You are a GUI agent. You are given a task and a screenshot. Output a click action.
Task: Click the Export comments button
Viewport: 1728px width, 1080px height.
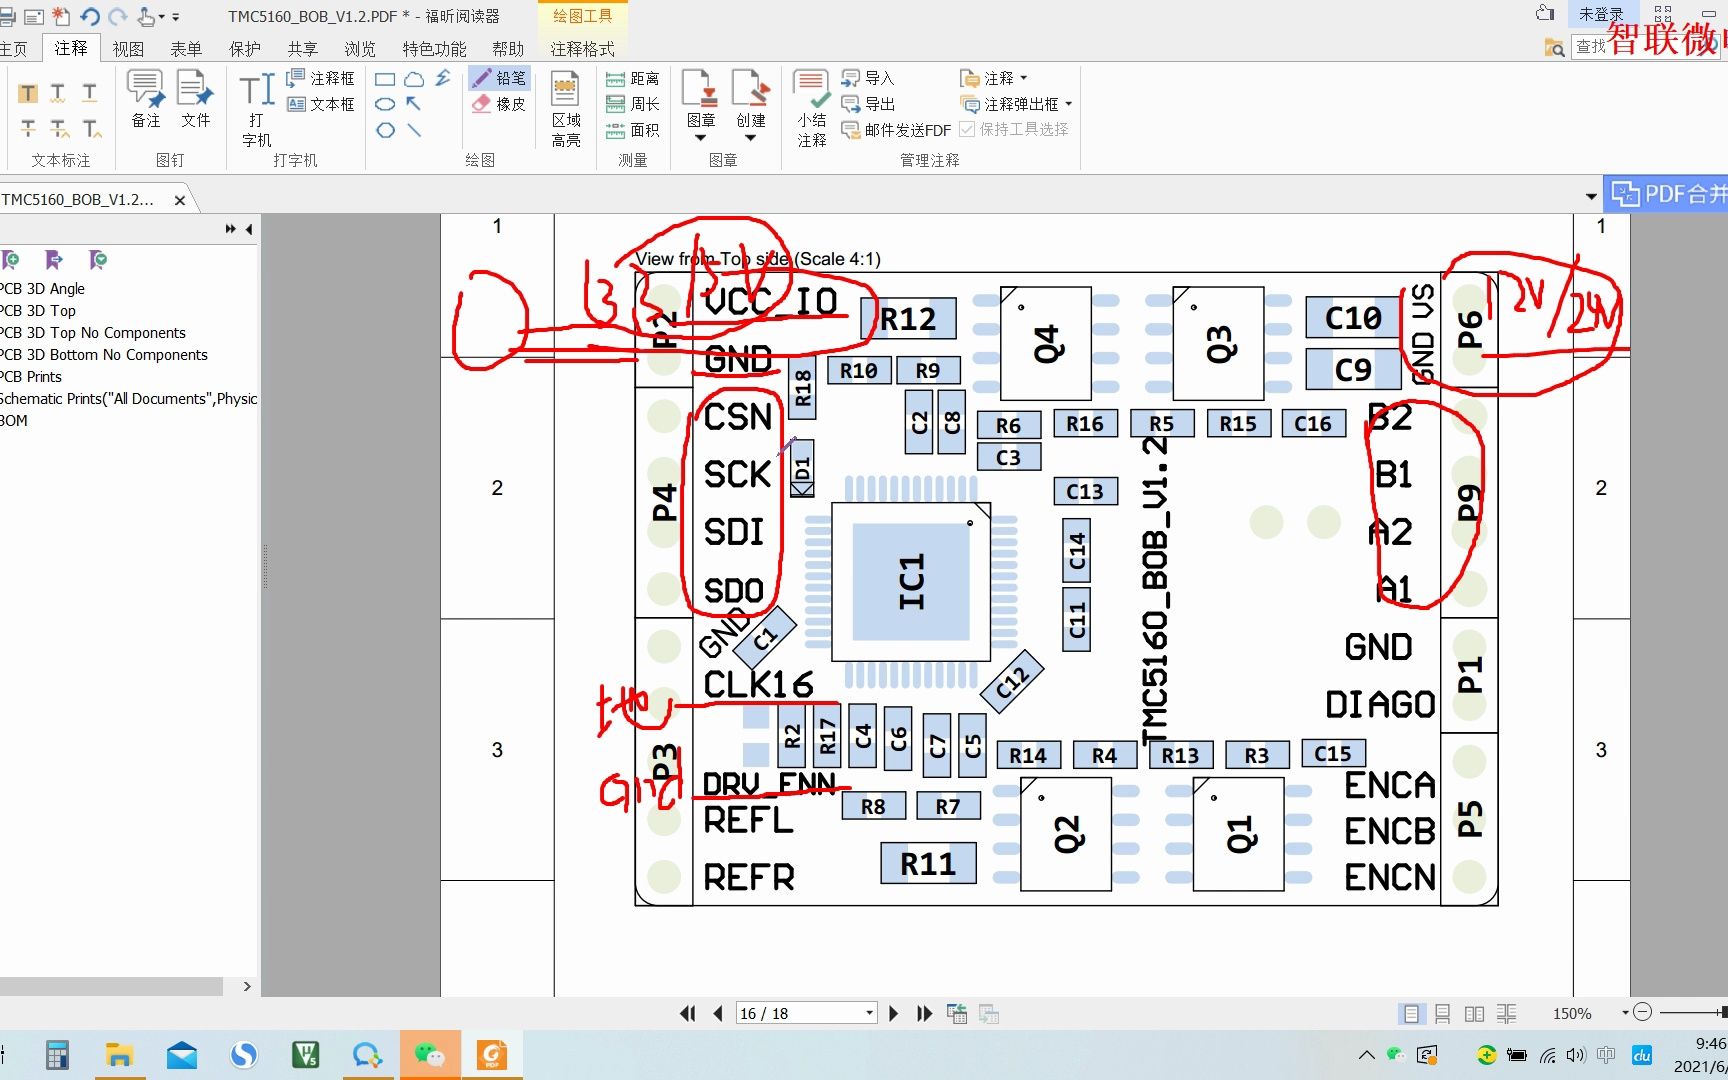pos(868,104)
